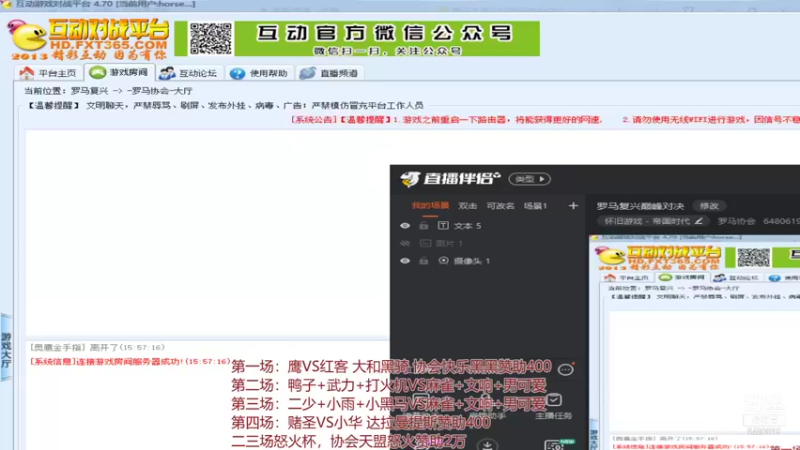Show the hidden 图片 1 source
This screenshot has width=800, height=450.
405,243
